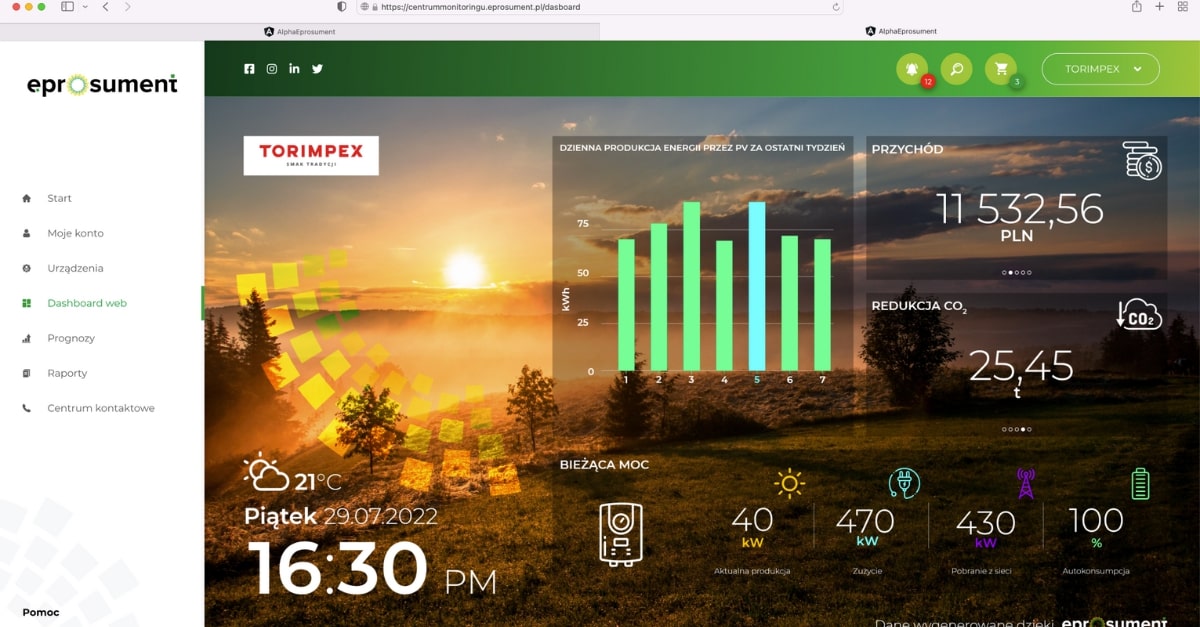Open the Instagram social icon
Screen dimensions: 1200x627
pyautogui.click(x=272, y=69)
